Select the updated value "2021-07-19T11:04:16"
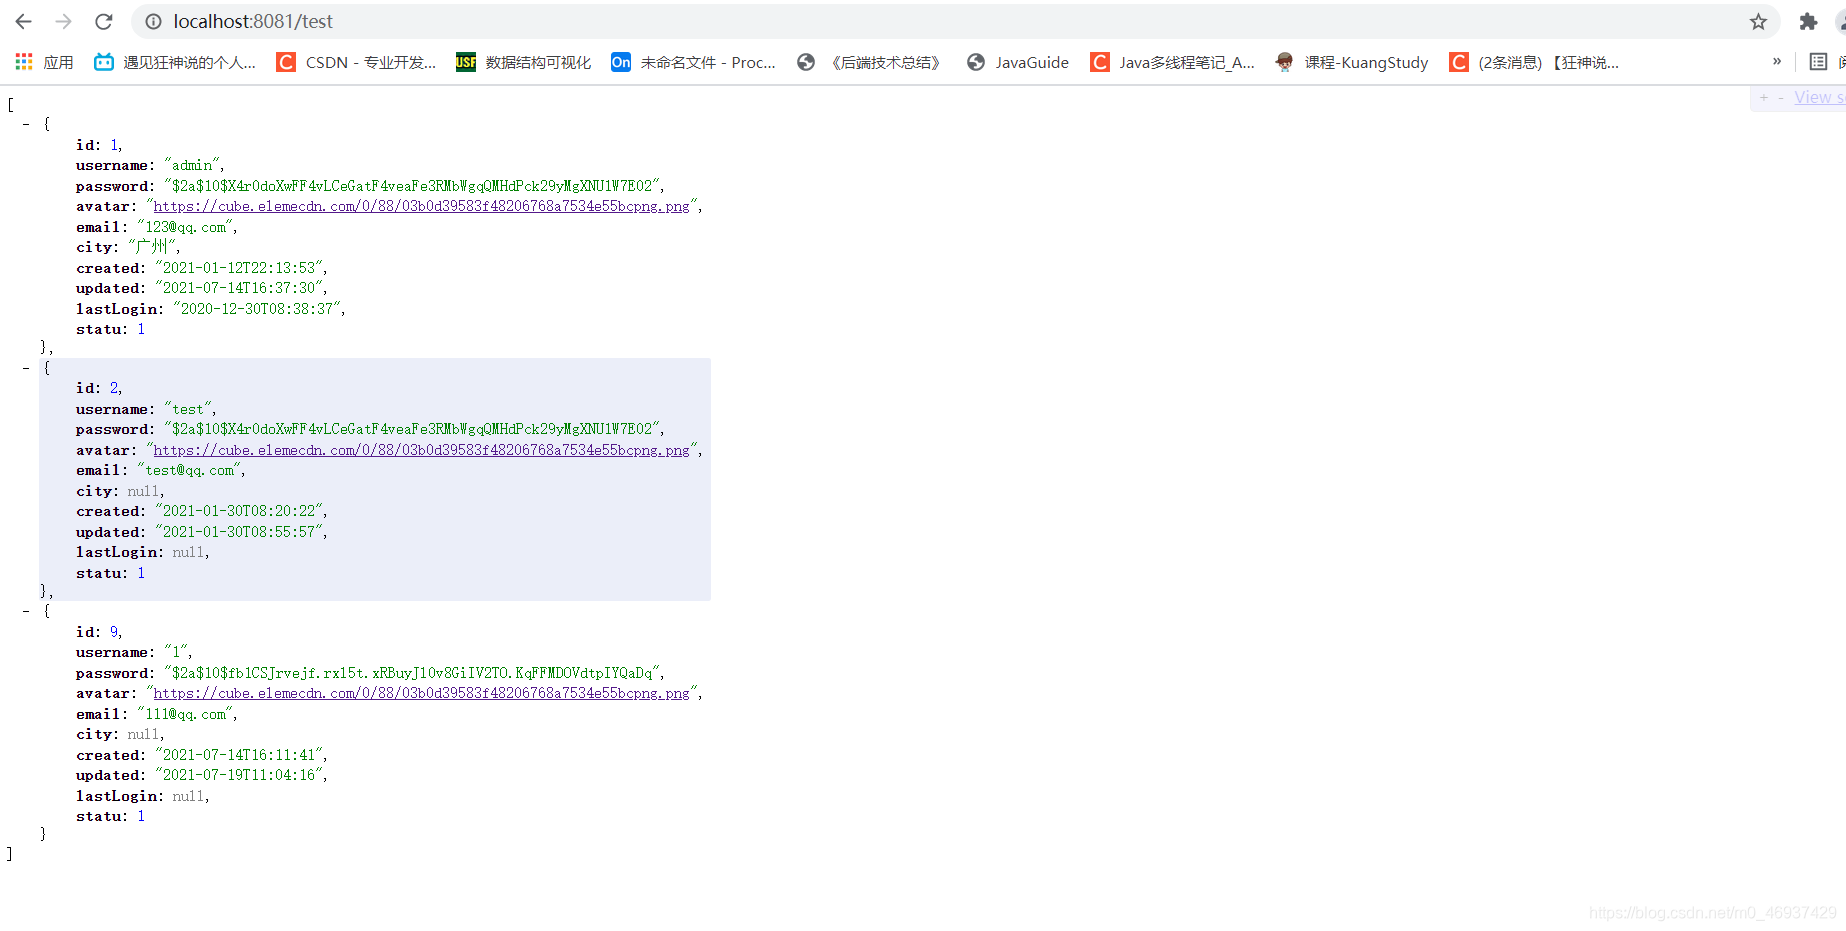The height and width of the screenshot is (931, 1846). click(240, 775)
